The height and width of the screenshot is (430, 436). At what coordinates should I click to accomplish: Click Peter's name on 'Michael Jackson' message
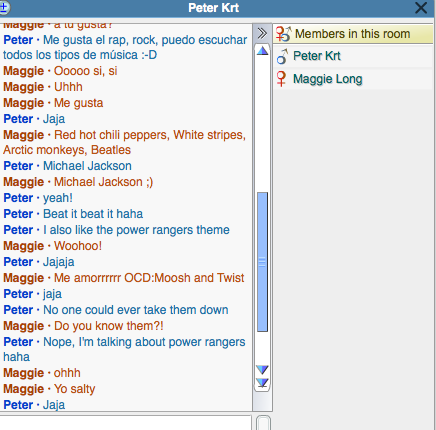(18, 166)
